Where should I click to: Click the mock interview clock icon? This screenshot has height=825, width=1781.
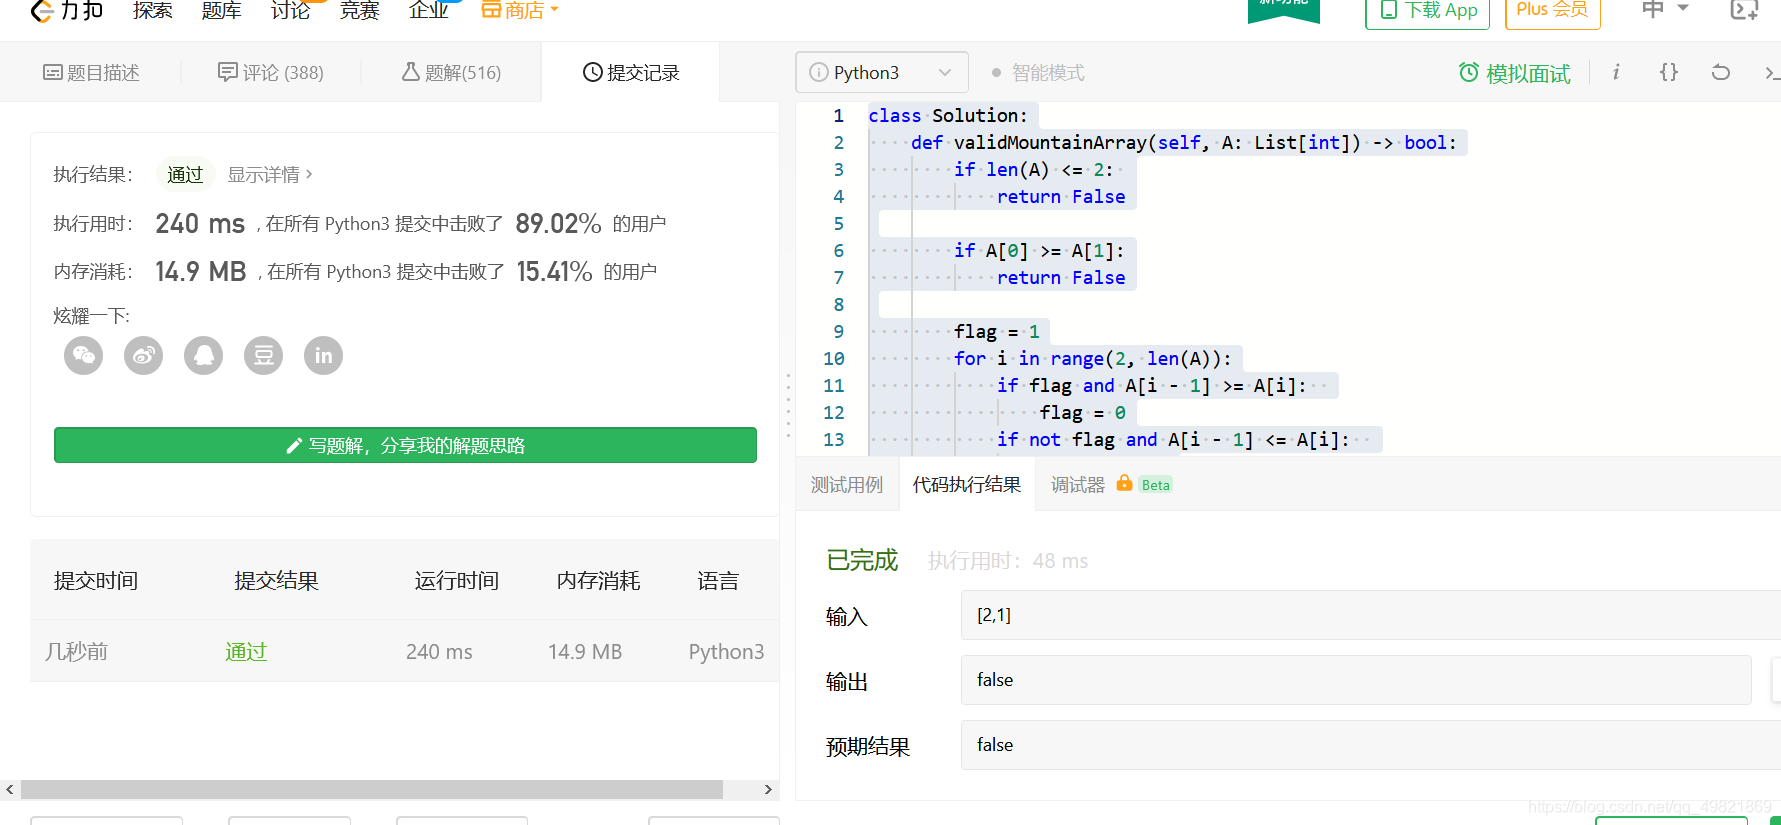(1469, 72)
